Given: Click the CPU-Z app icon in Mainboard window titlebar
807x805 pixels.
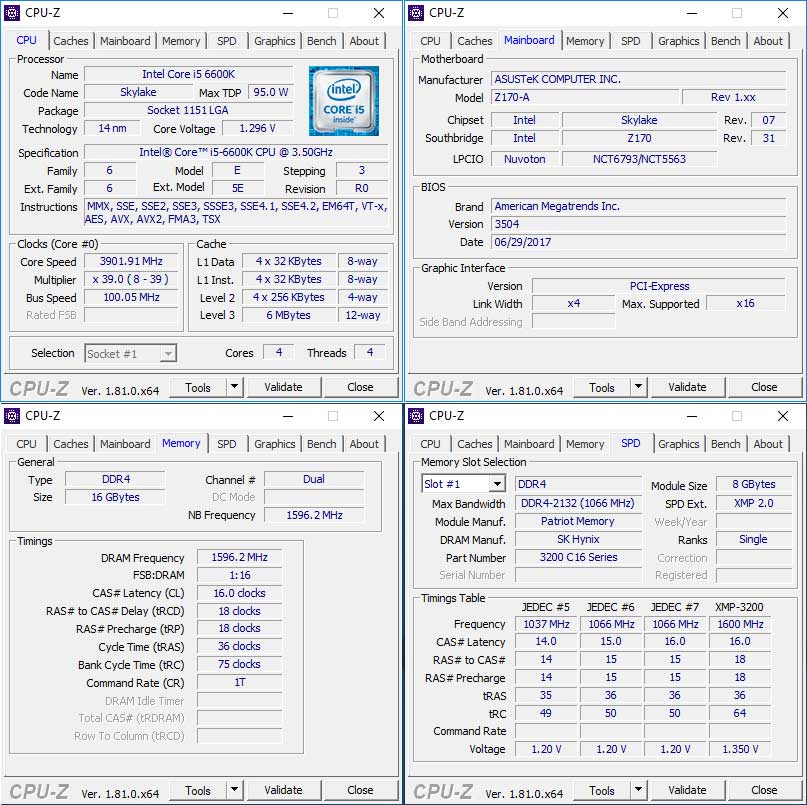Looking at the screenshot, I should tap(416, 13).
